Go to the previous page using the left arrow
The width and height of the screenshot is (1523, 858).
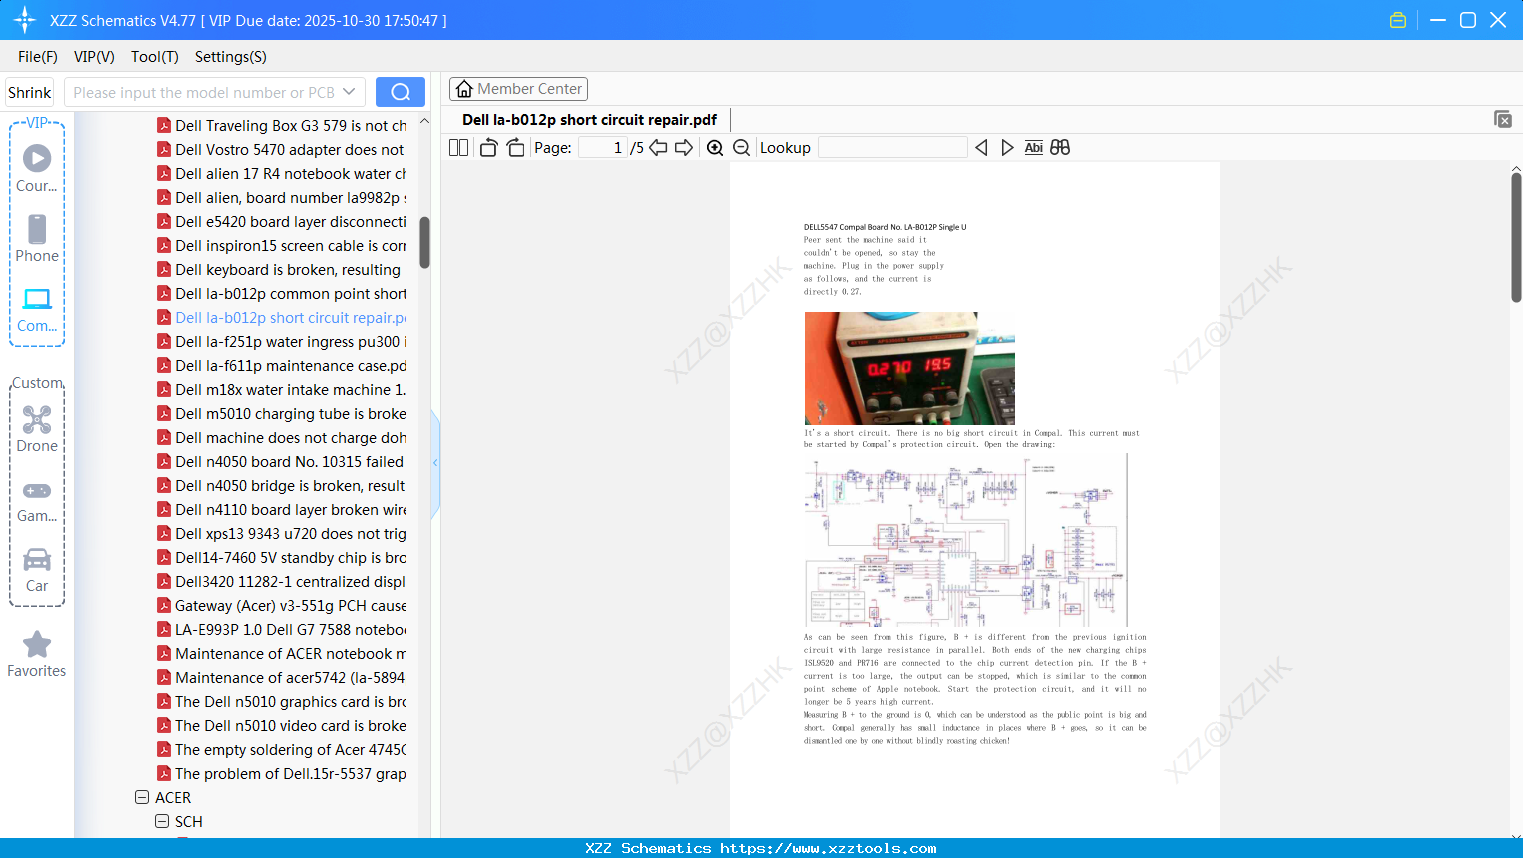(658, 148)
